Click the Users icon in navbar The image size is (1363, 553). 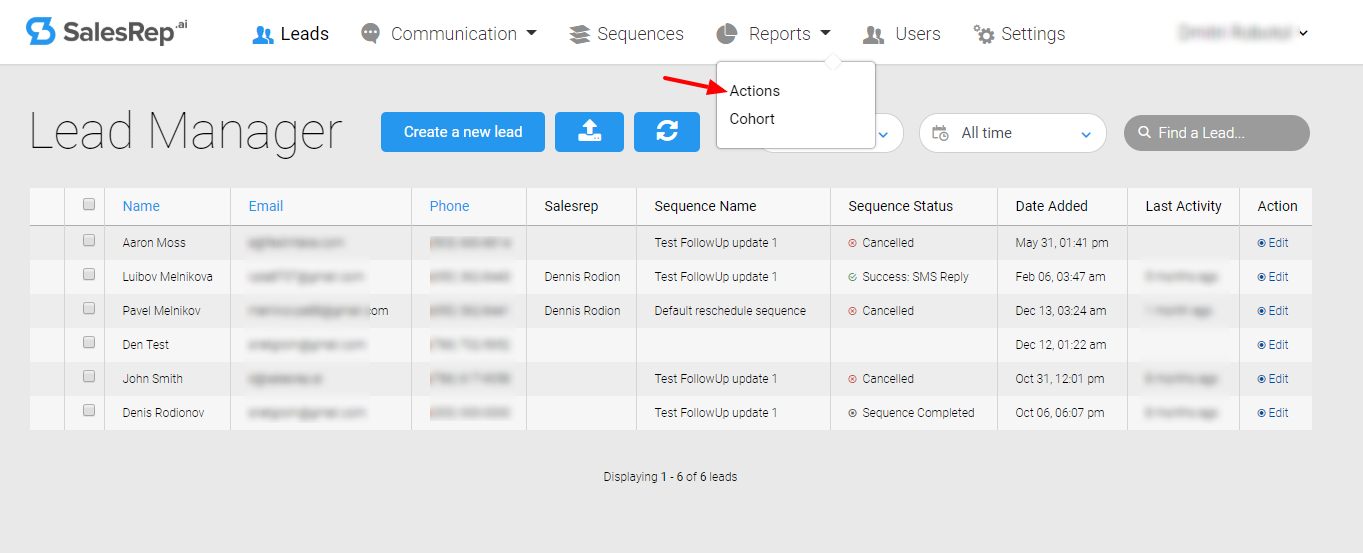(874, 35)
